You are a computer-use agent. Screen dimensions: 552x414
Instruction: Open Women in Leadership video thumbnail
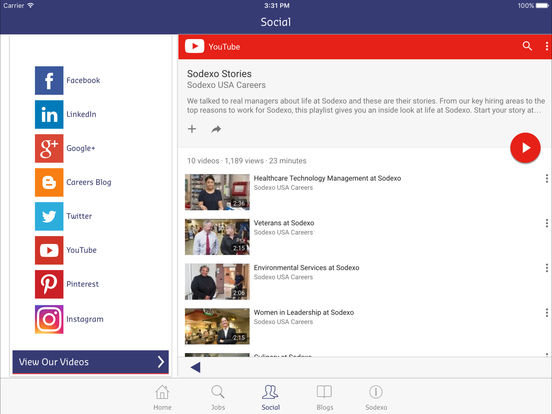(x=217, y=326)
